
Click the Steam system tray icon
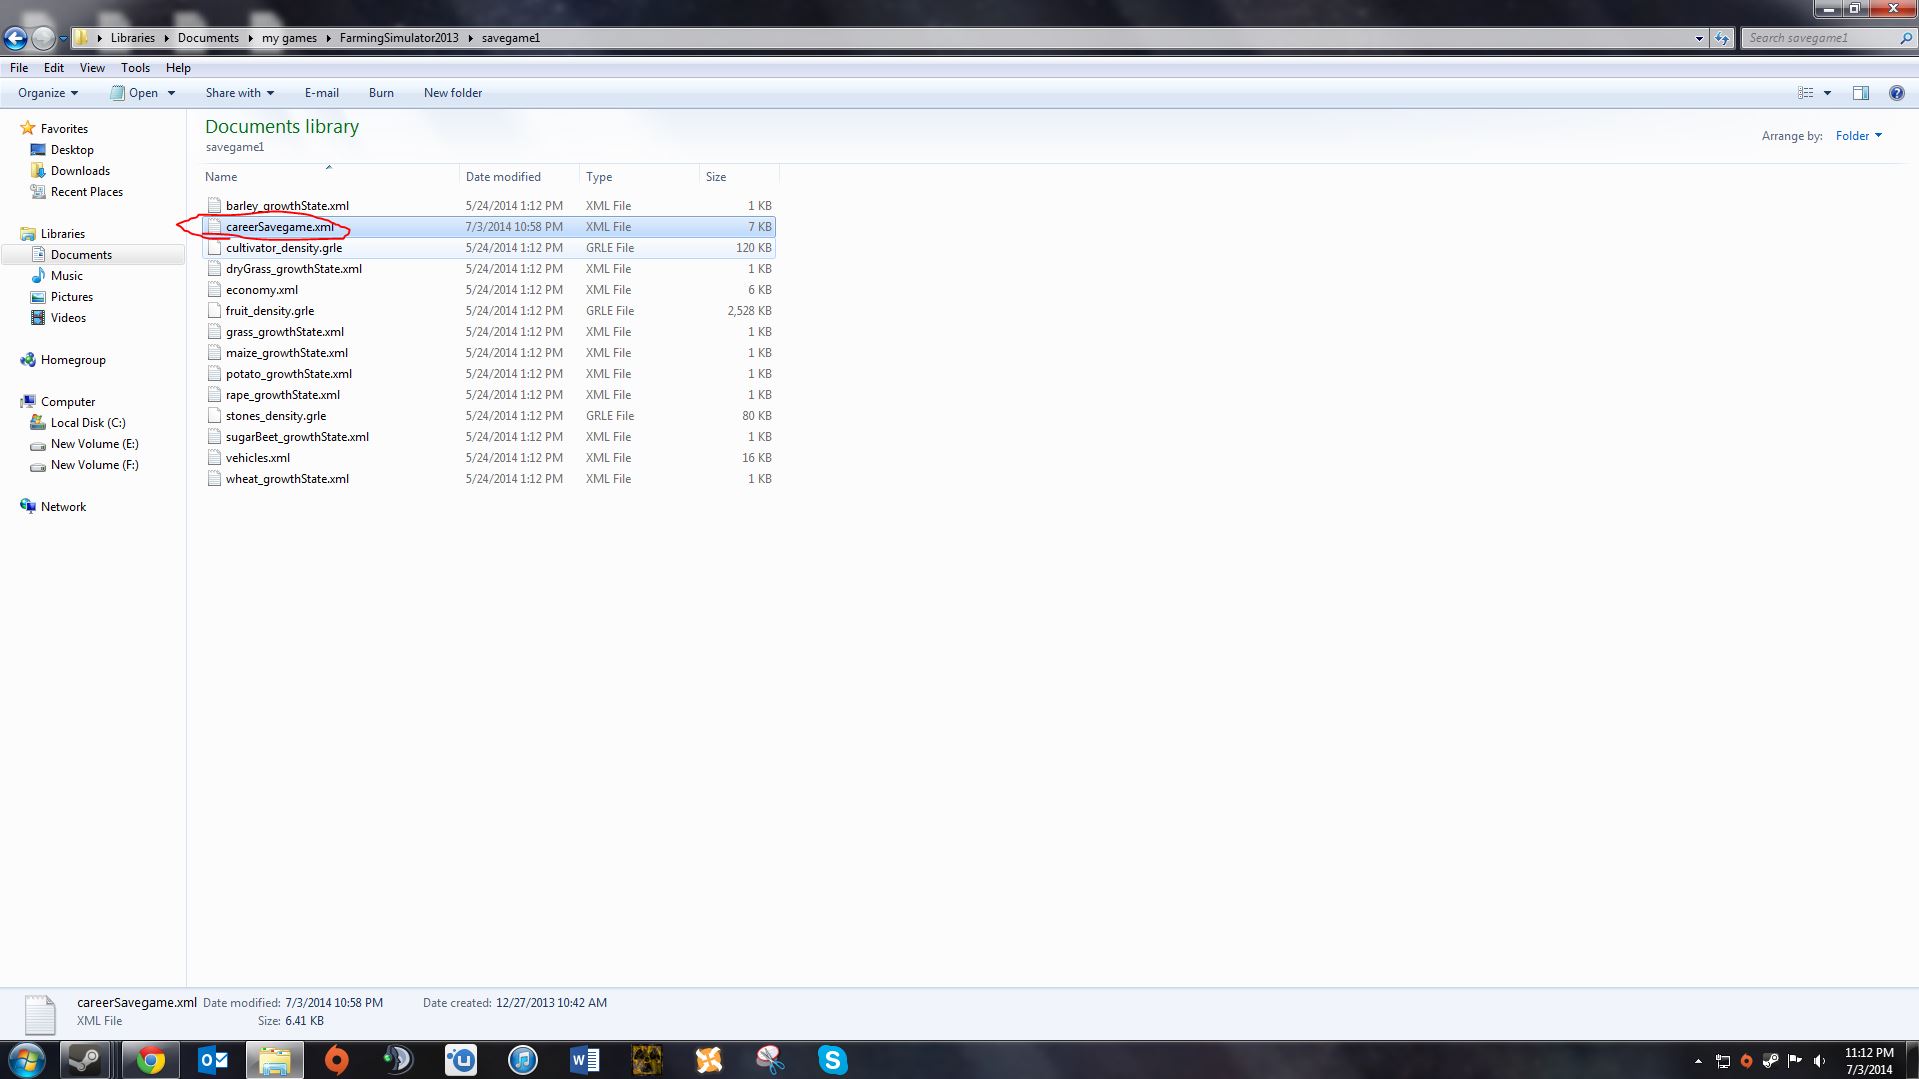point(1770,1061)
